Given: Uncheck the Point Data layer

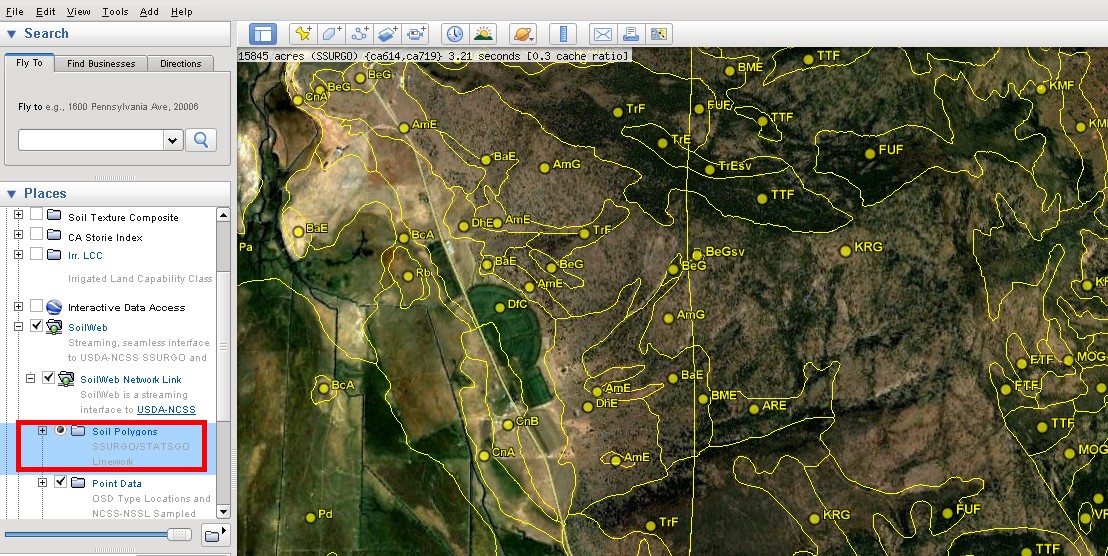Looking at the screenshot, I should (61, 482).
